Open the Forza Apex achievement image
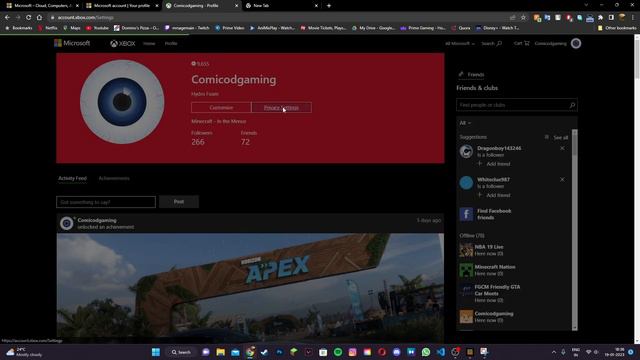This screenshot has width=640, height=360. click(250, 288)
